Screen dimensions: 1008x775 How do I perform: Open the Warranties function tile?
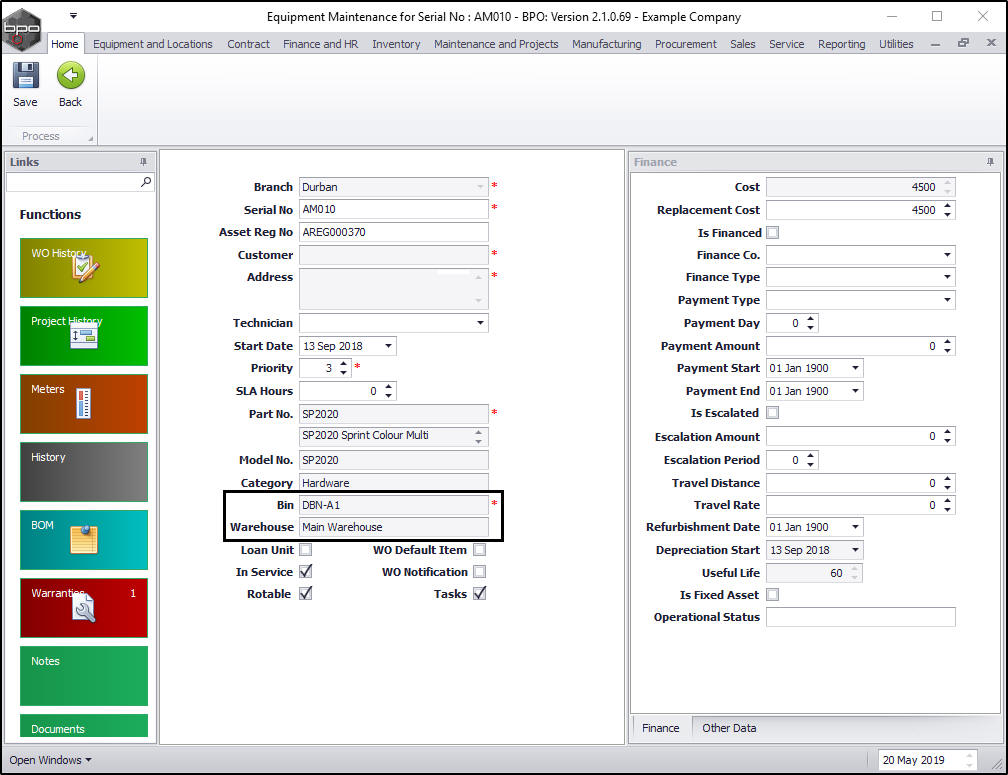[x=84, y=608]
